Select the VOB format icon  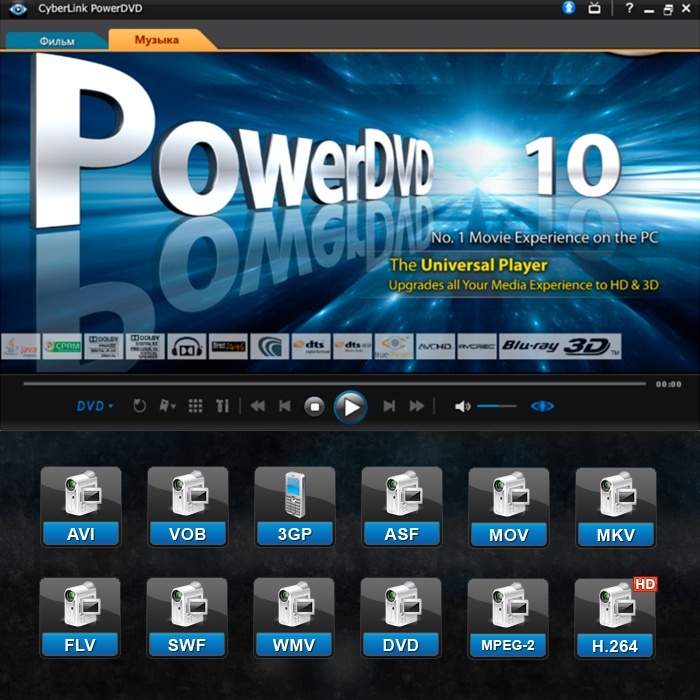[x=188, y=507]
